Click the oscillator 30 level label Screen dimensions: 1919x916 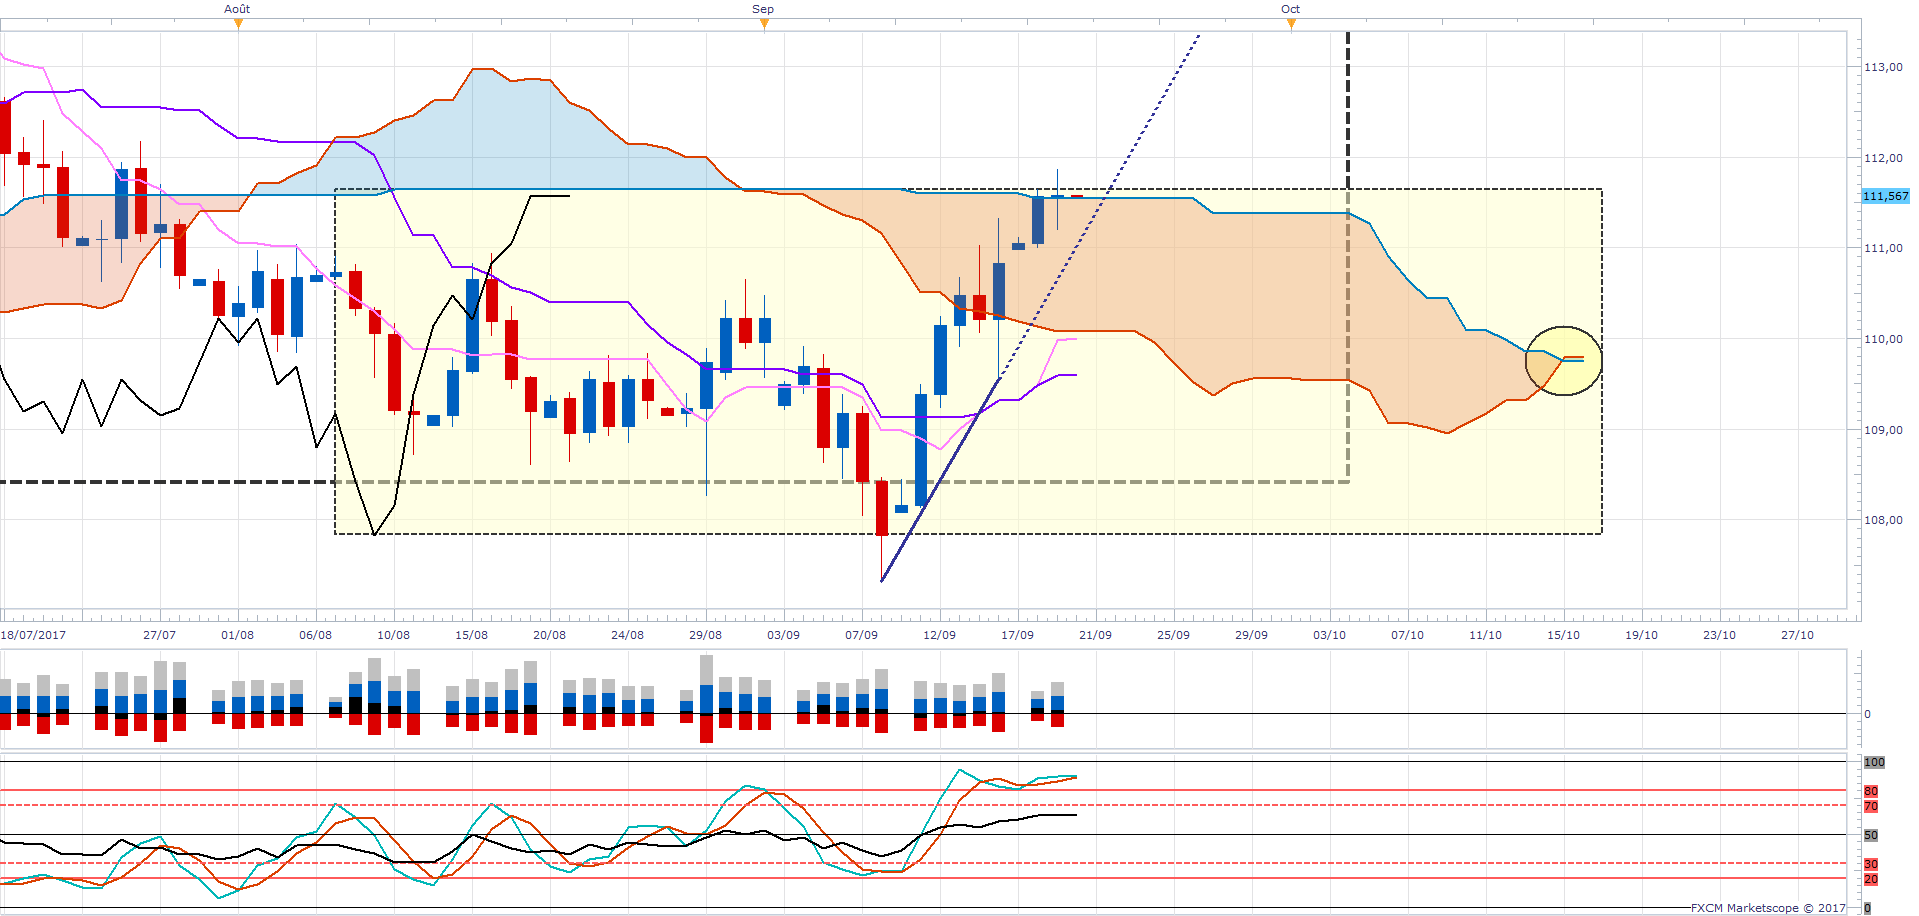point(1871,864)
